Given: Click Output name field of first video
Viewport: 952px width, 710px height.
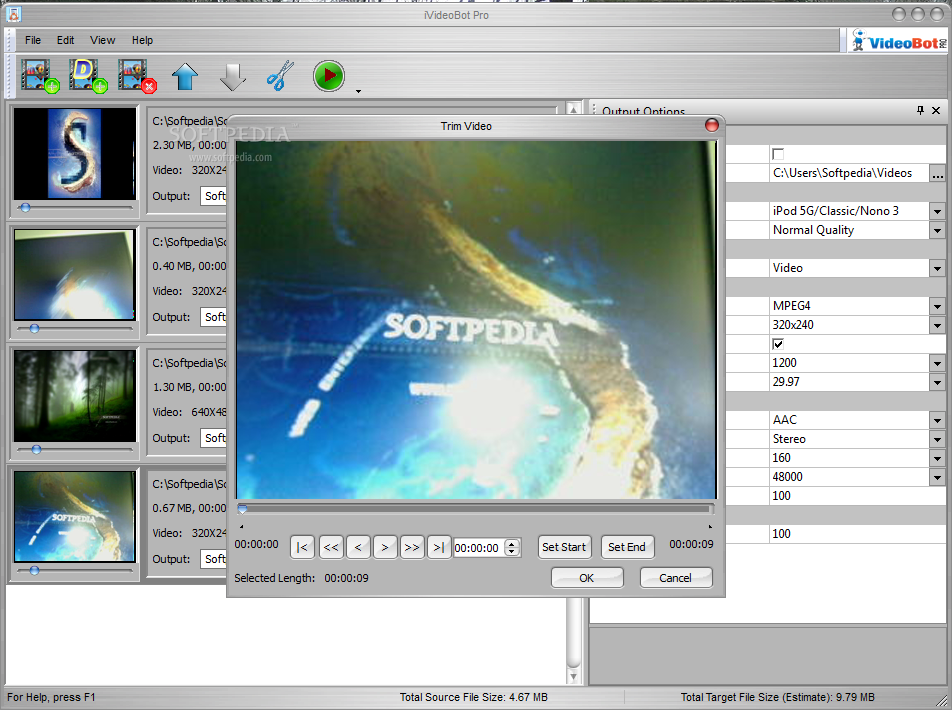Looking at the screenshot, I should [x=214, y=196].
